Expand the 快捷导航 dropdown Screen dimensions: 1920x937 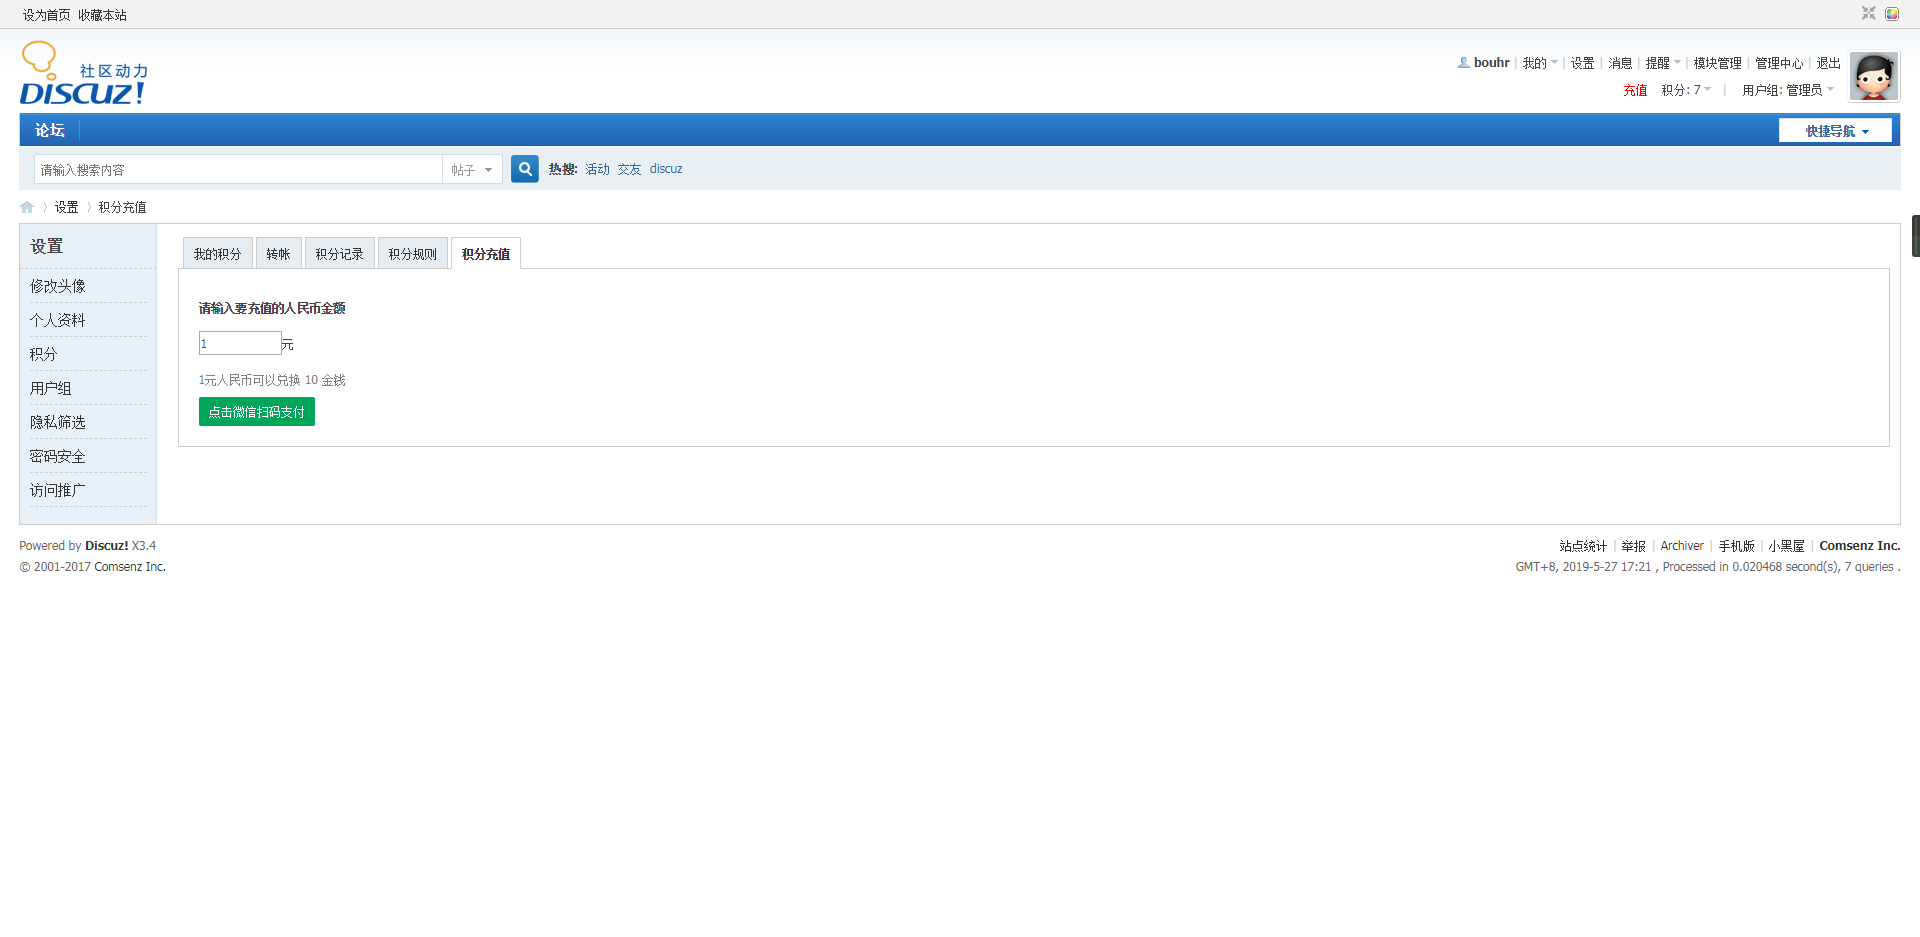coord(1835,131)
